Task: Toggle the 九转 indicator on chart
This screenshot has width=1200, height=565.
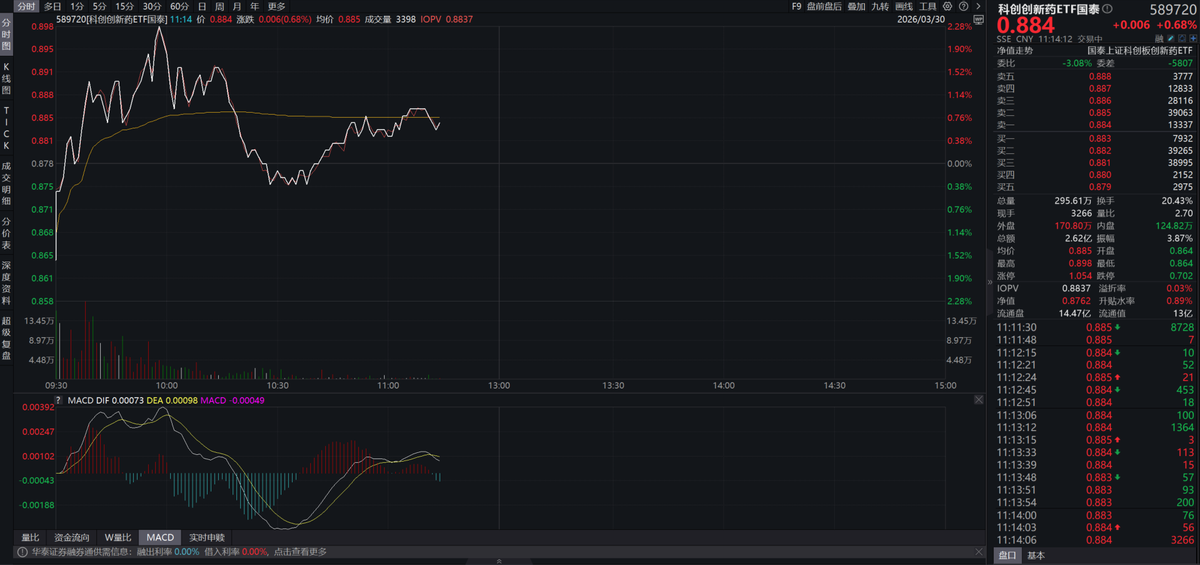Action: click(x=880, y=6)
